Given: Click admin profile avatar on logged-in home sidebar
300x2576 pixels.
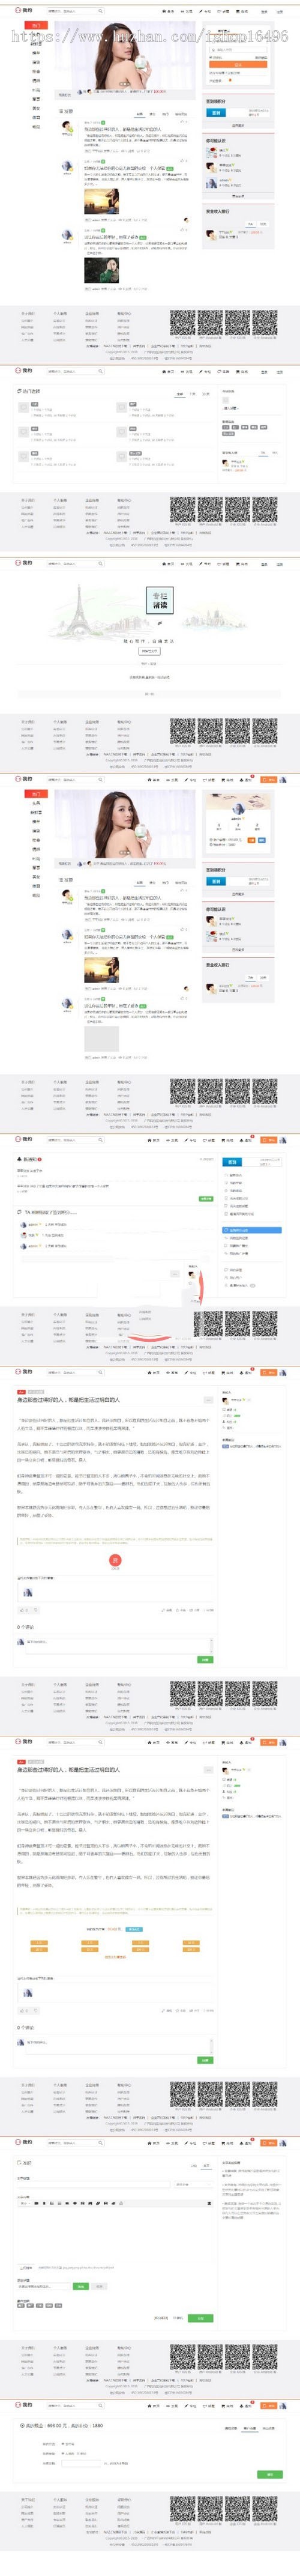Looking at the screenshot, I should [238, 808].
